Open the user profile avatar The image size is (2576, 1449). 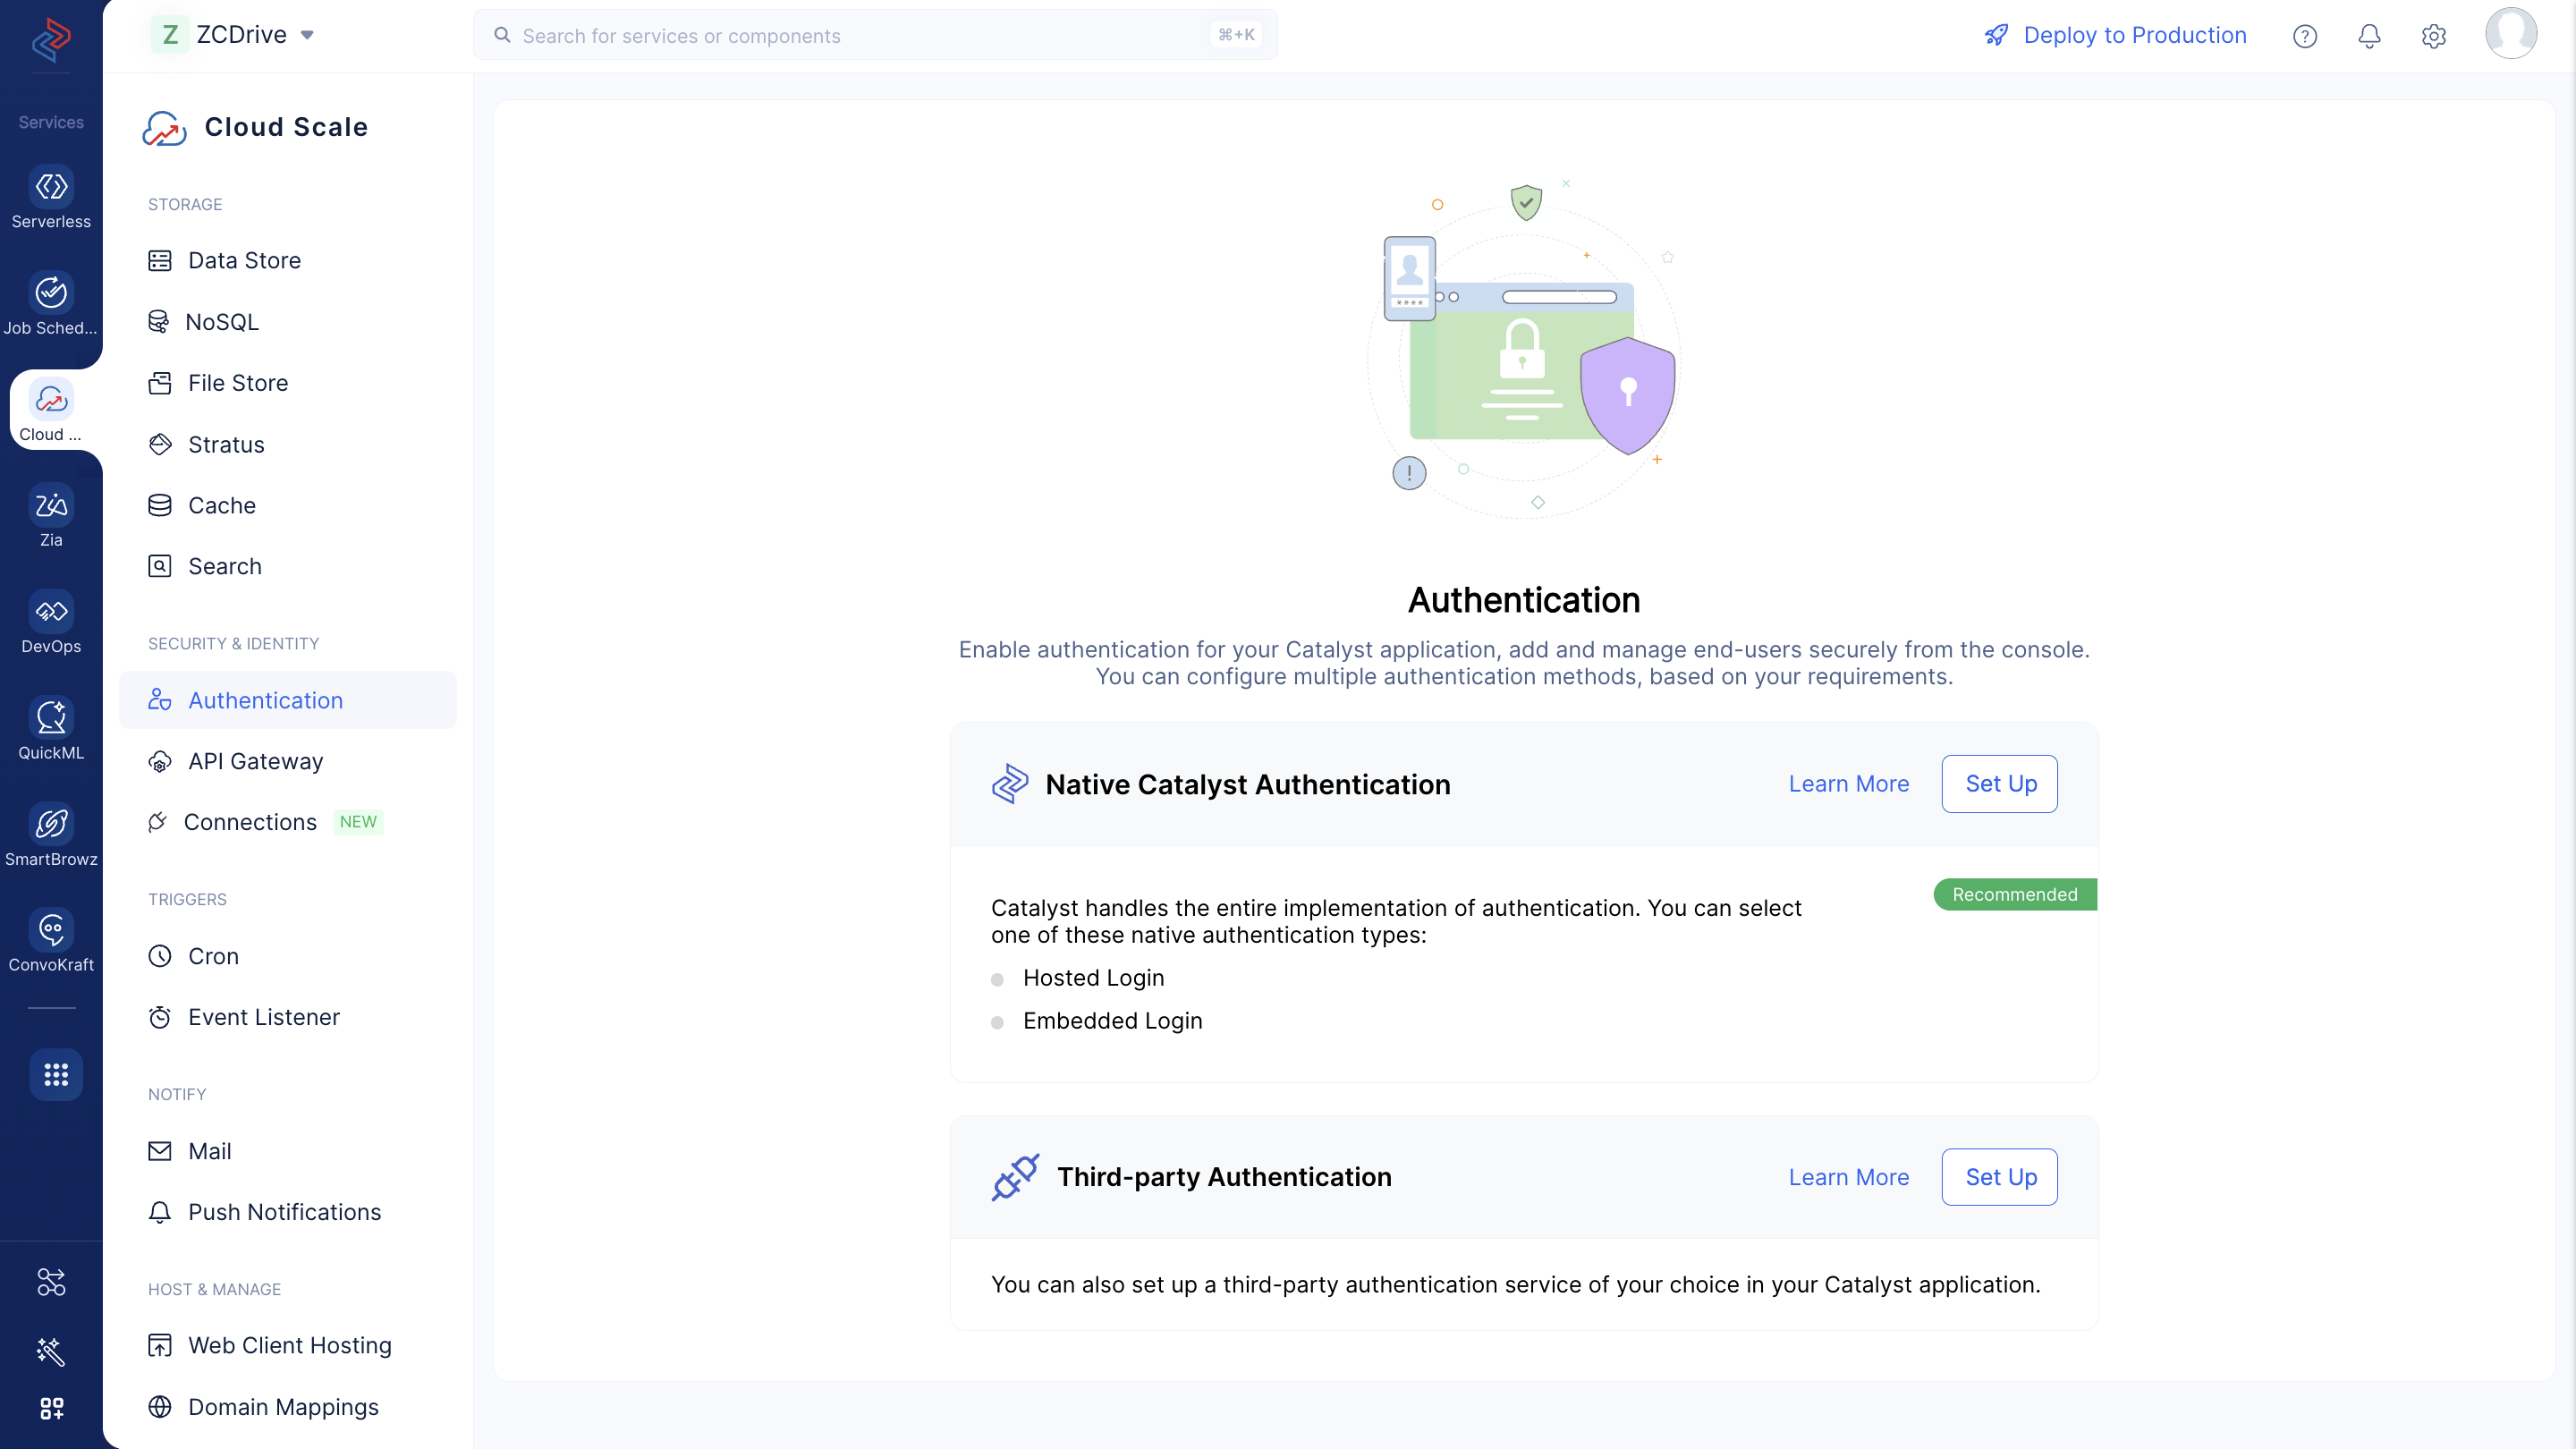pos(2511,34)
